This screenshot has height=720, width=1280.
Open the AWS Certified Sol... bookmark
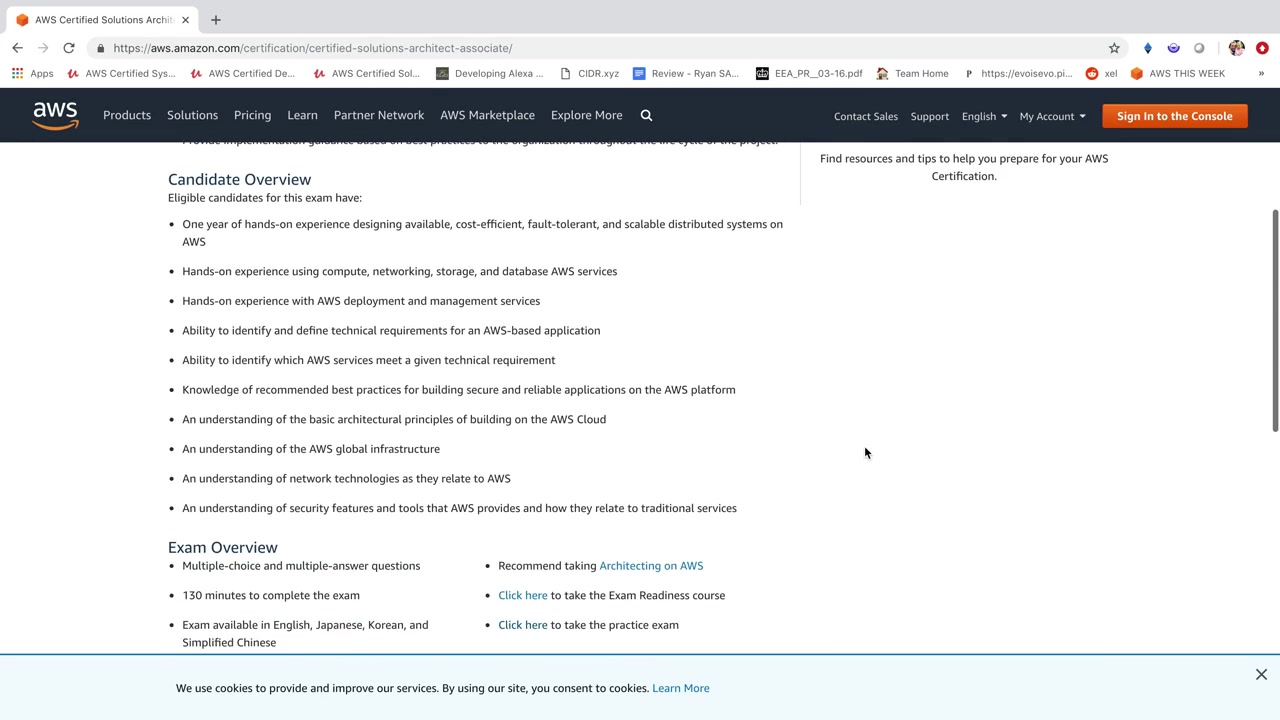[x=366, y=73]
